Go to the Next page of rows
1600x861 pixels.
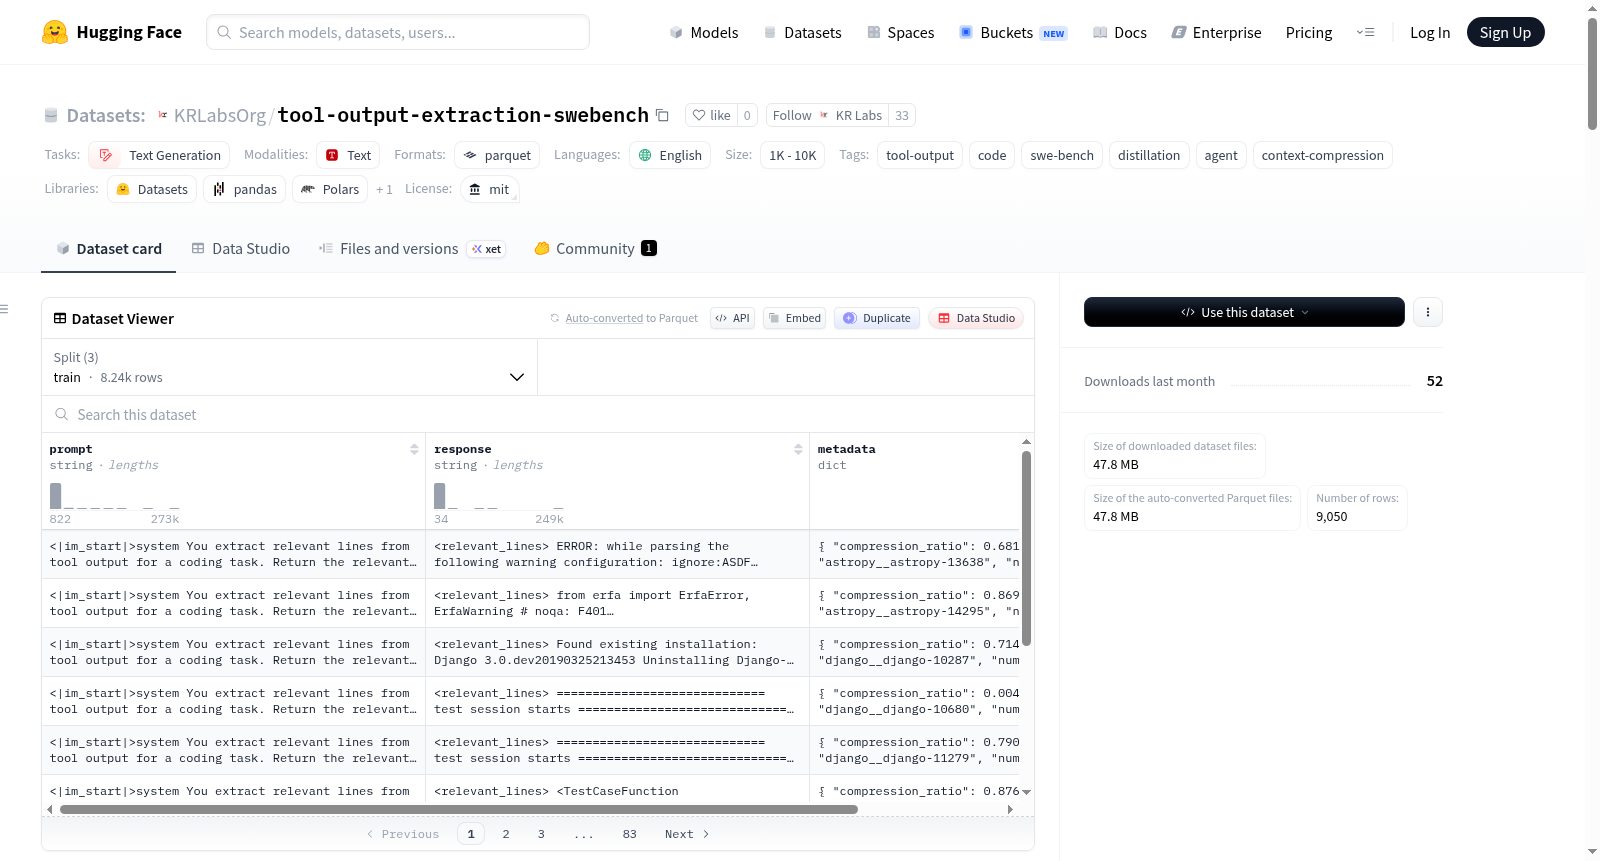[x=687, y=834]
